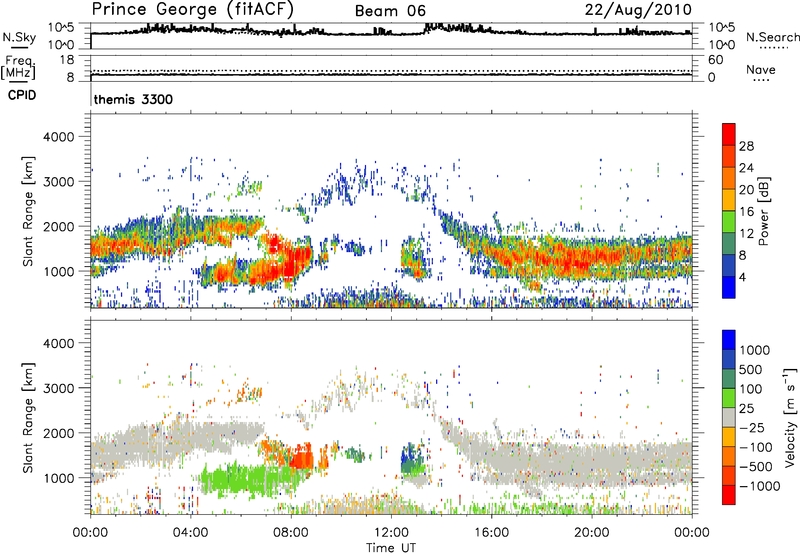Click the velocity colorbar label "-1000"
Image resolution: width=800 pixels, height=554 pixels.
coord(759,486)
